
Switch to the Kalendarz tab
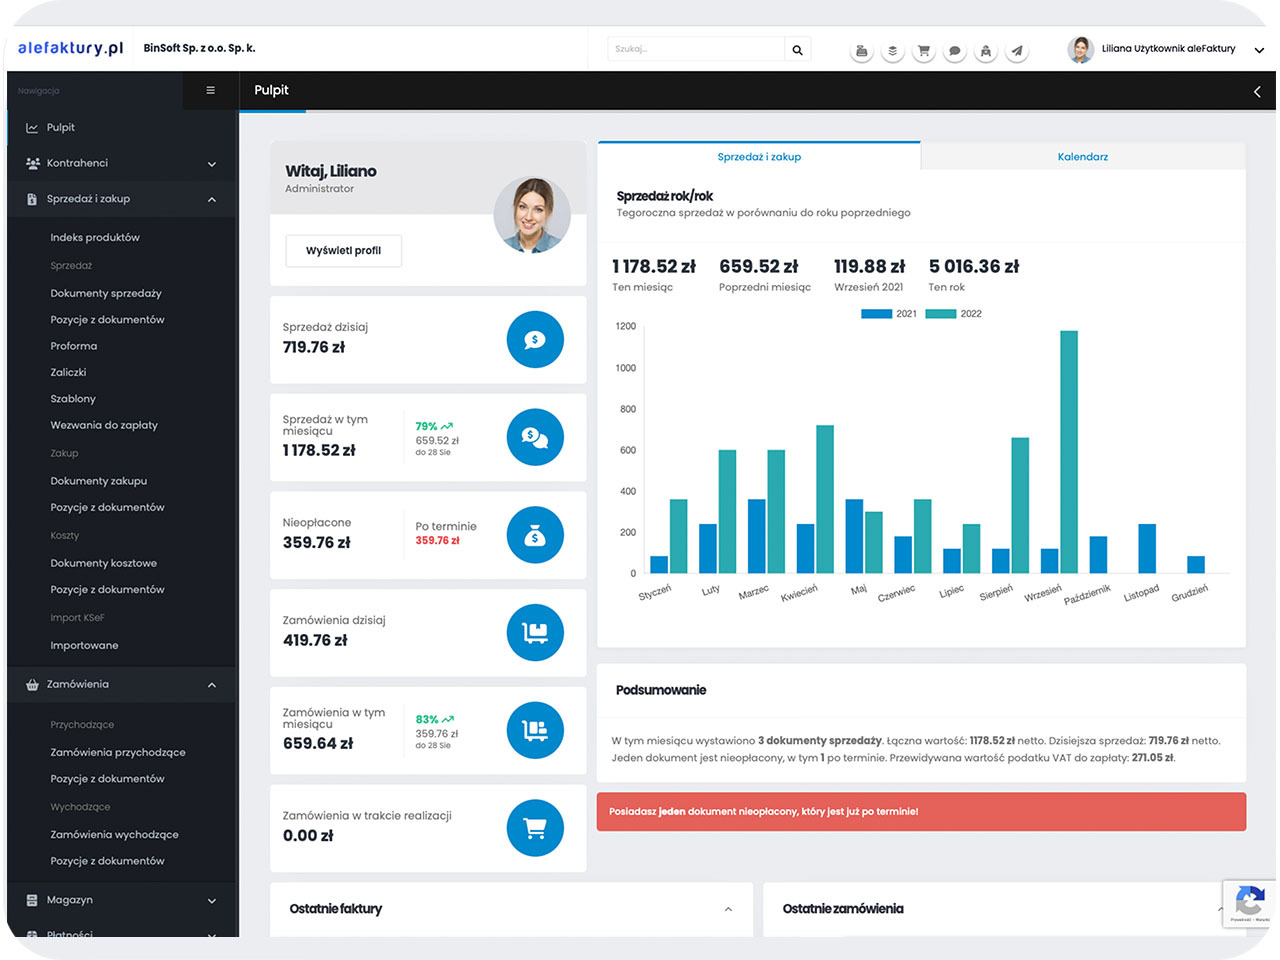(1083, 157)
